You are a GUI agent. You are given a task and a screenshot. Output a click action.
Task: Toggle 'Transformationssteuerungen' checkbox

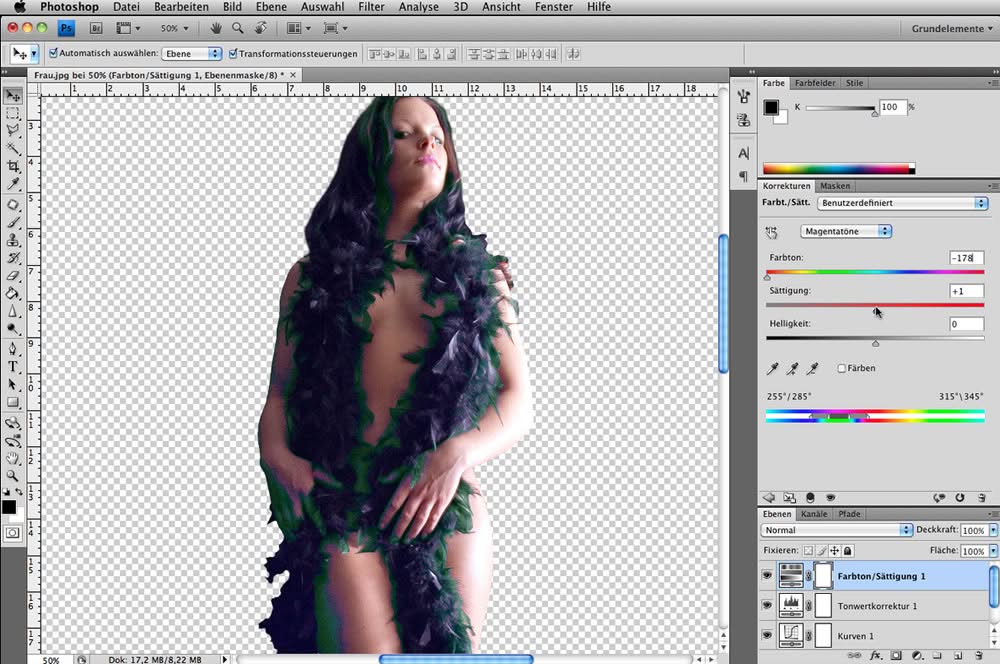pos(233,54)
